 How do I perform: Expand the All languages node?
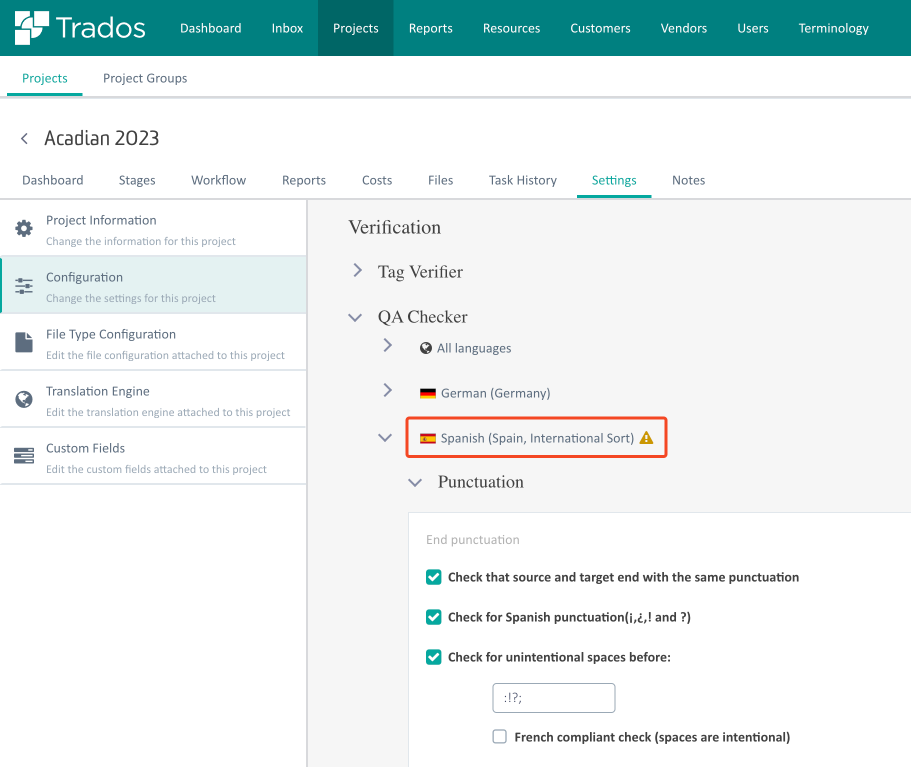[388, 345]
